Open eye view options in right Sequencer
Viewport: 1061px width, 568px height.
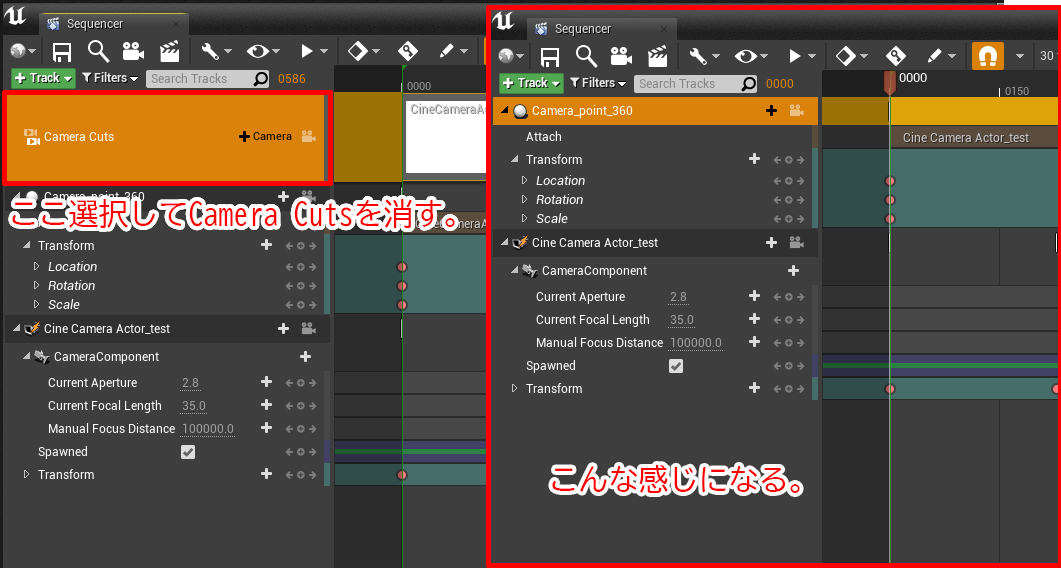[x=750, y=56]
